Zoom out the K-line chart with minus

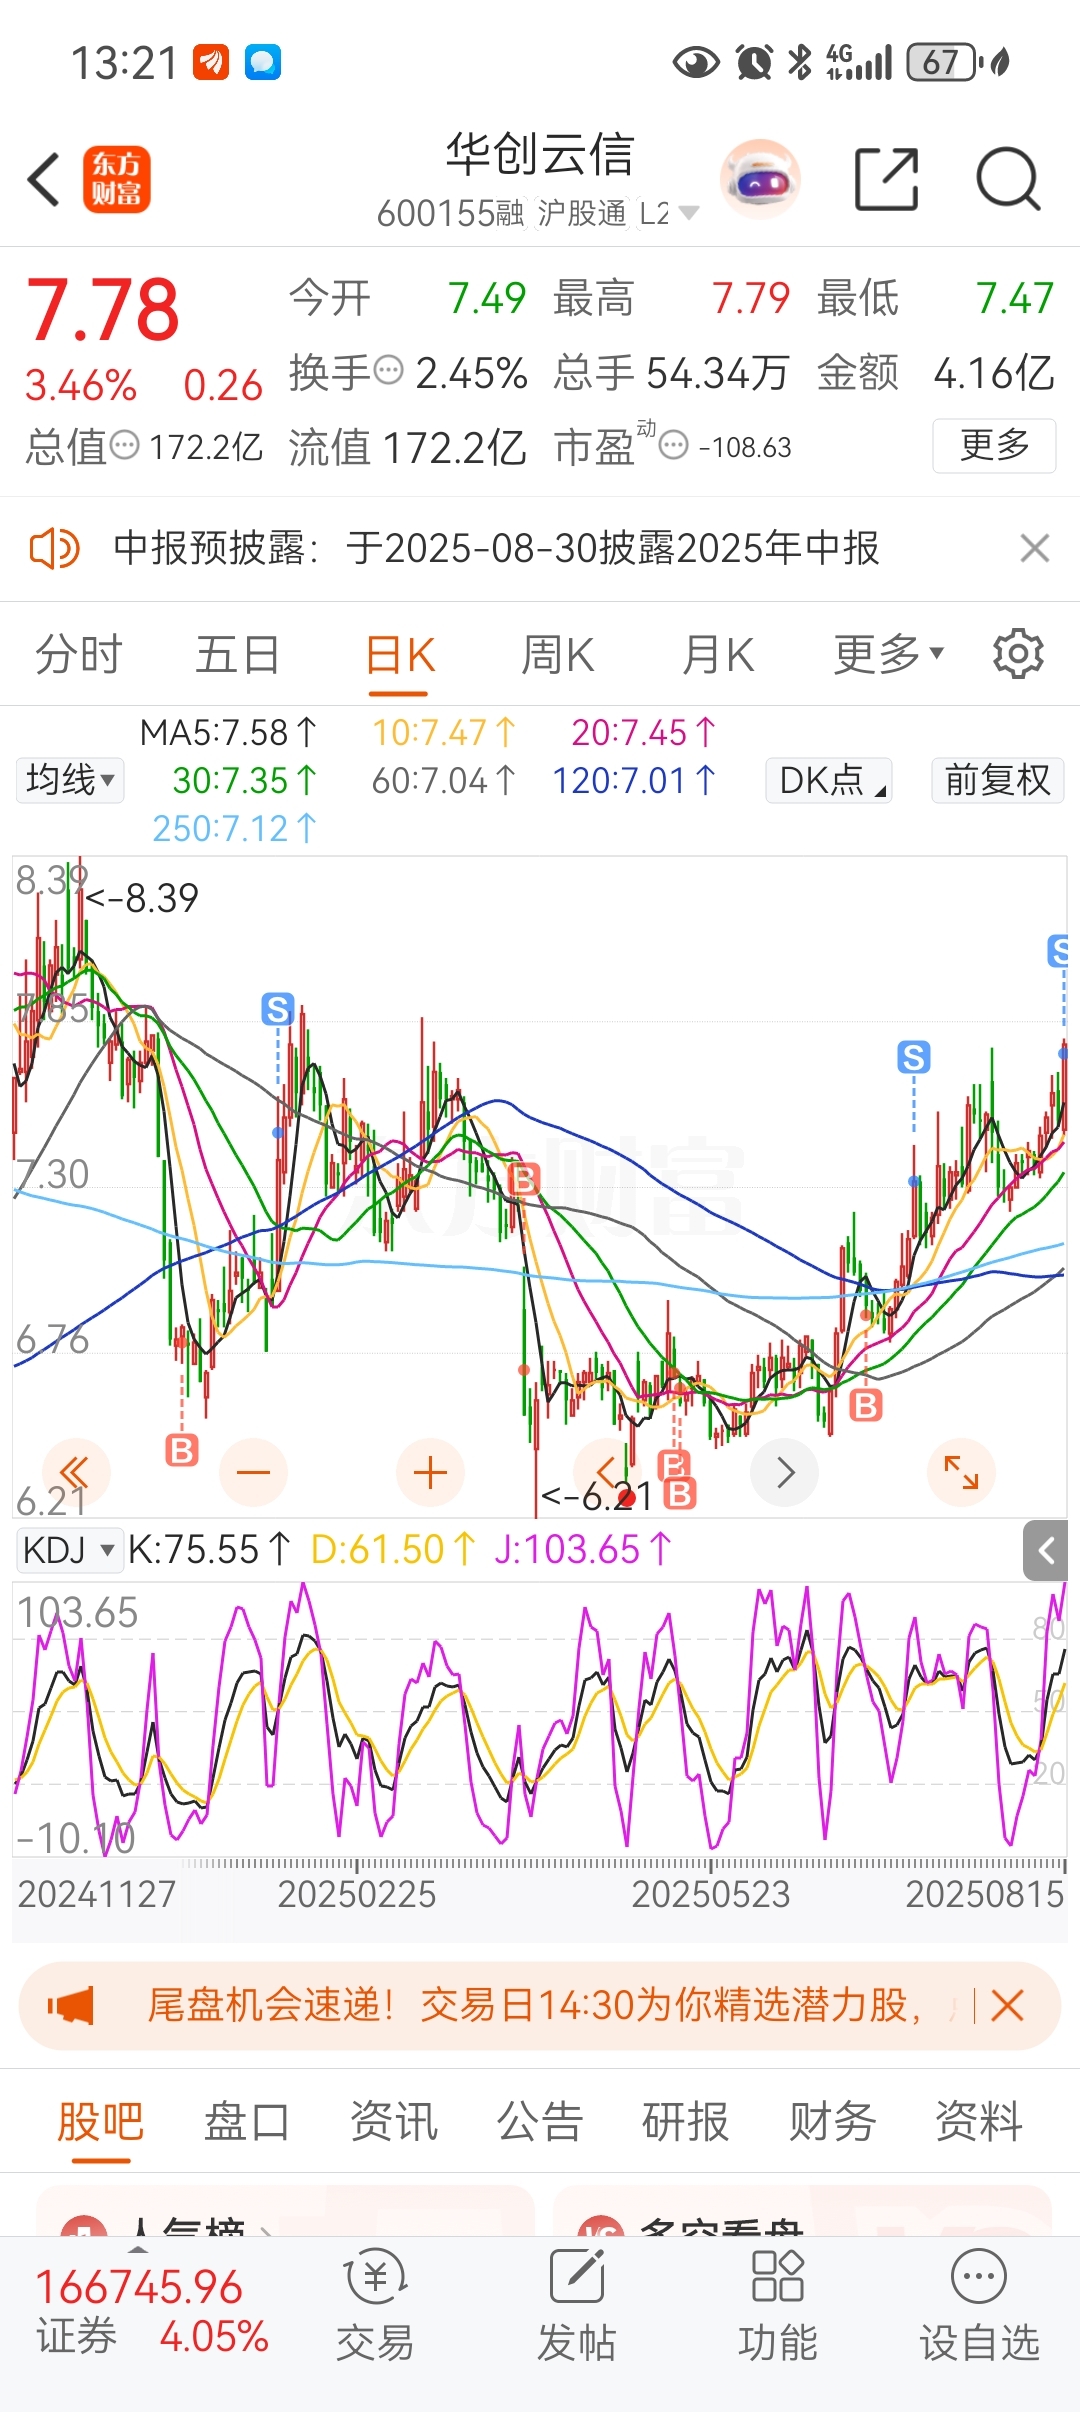[x=253, y=1472]
